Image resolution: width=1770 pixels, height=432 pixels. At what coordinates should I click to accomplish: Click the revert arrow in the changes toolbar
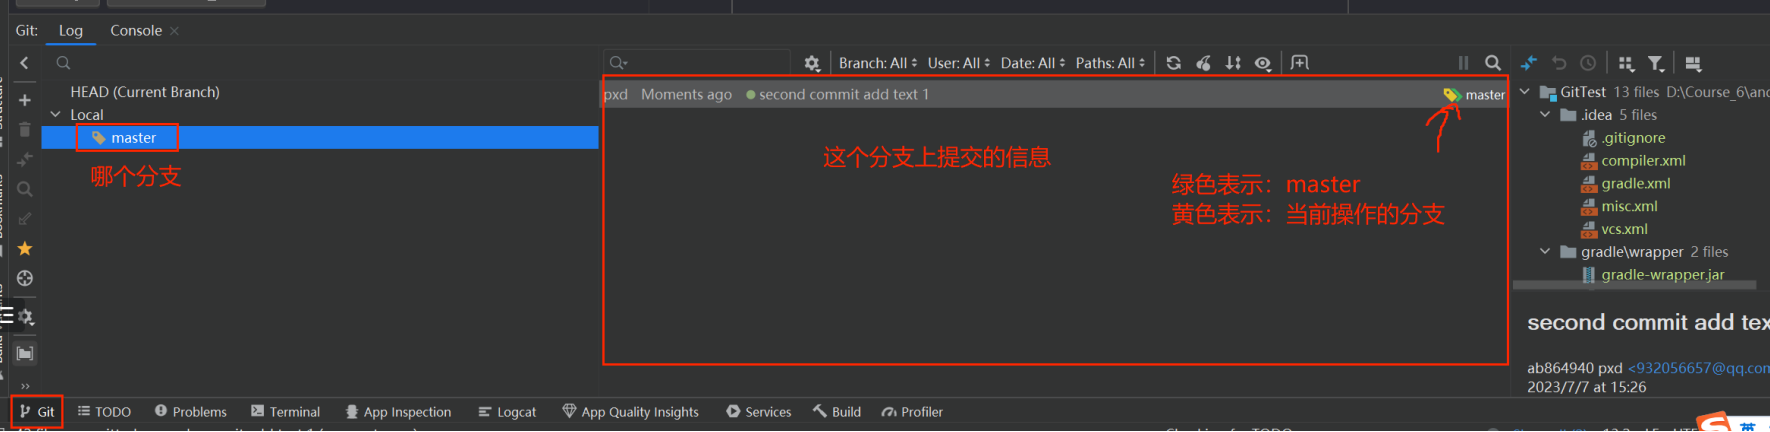coord(1559,63)
